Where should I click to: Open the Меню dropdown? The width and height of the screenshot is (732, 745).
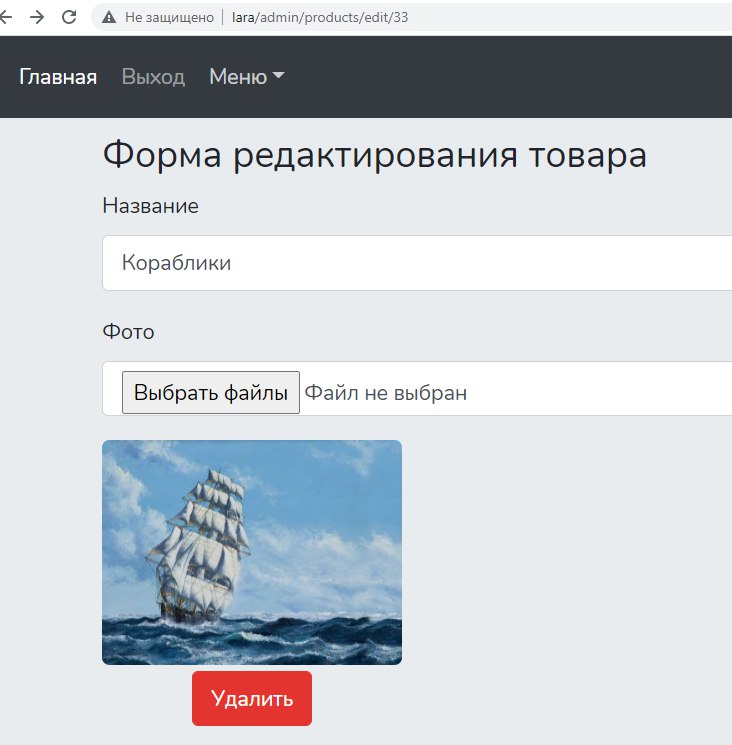(247, 76)
